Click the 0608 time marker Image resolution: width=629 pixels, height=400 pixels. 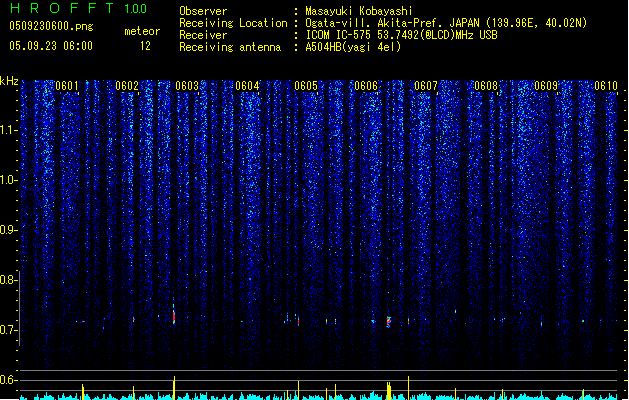click(x=486, y=86)
